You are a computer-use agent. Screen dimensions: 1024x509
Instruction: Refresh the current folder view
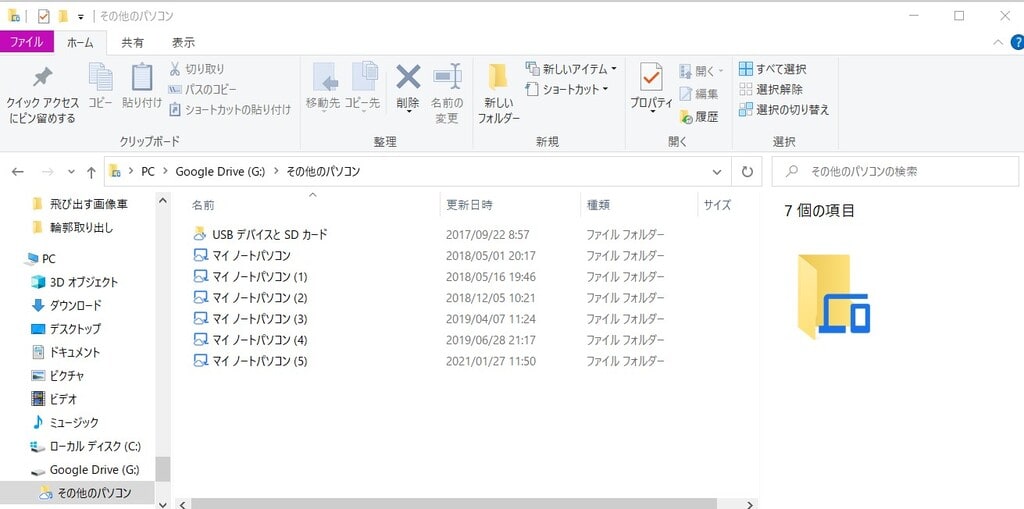(747, 172)
